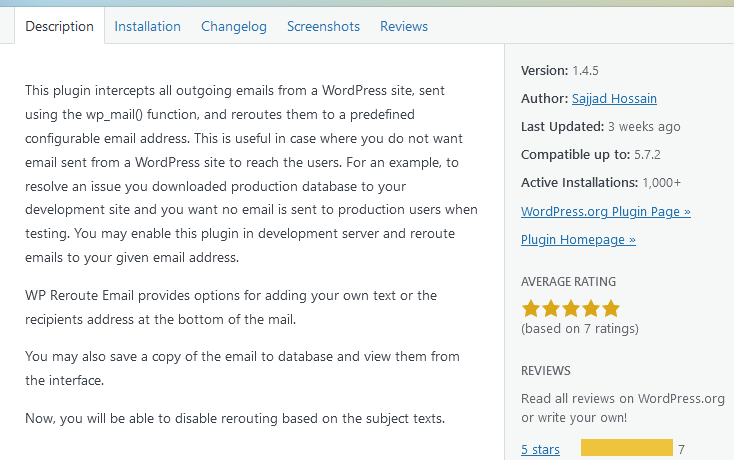Screen dimensions: 734x460
Task: Click the first rating star icon
Action: pos(531,308)
